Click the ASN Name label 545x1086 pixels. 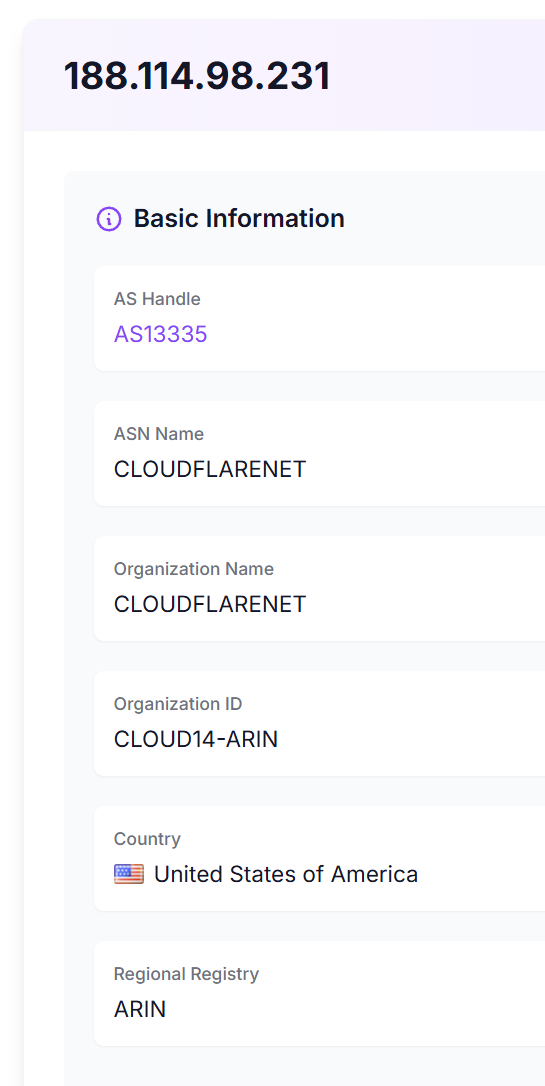tap(159, 434)
